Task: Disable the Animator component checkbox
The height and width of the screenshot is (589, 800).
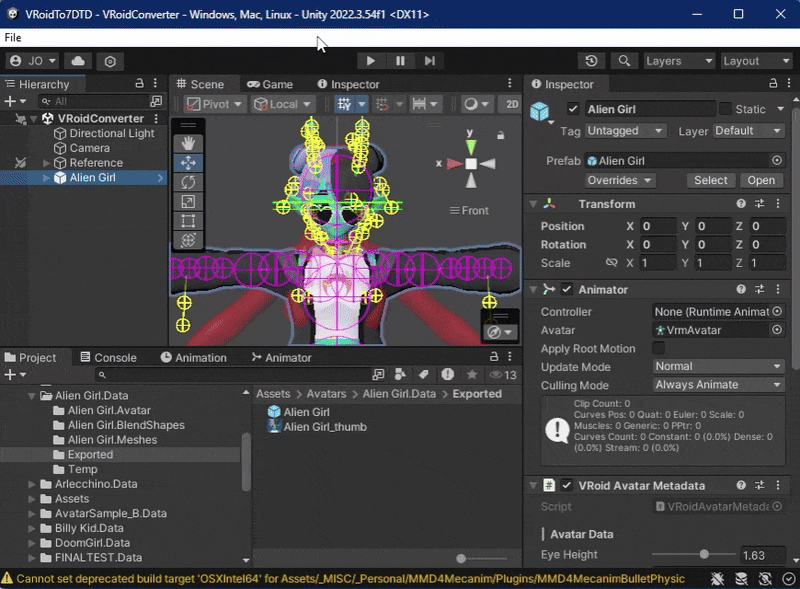Action: (x=566, y=289)
